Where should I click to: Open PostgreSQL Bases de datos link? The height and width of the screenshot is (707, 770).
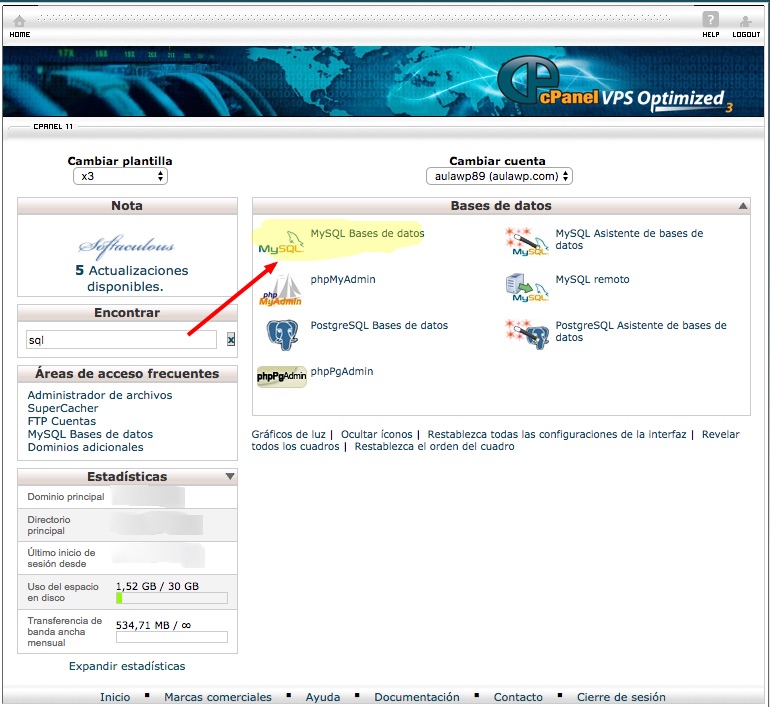coord(379,326)
